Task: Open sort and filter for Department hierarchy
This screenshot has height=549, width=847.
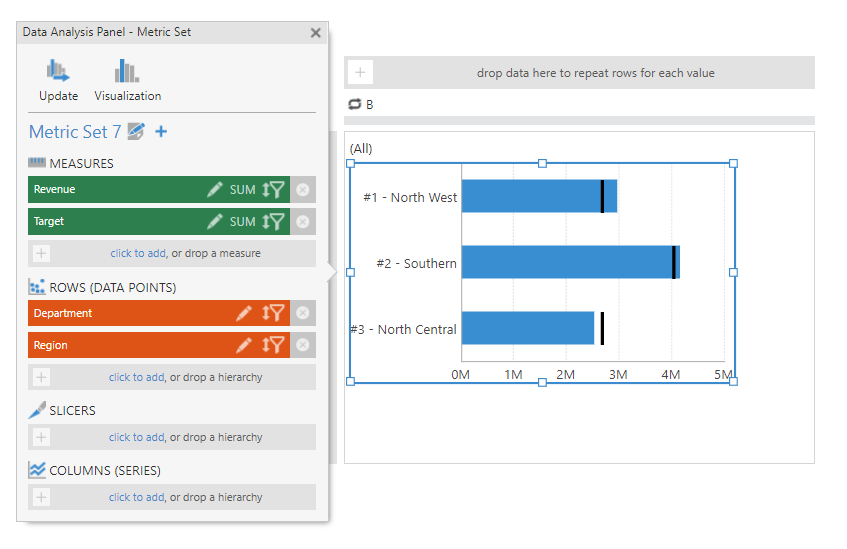Action: tap(273, 314)
